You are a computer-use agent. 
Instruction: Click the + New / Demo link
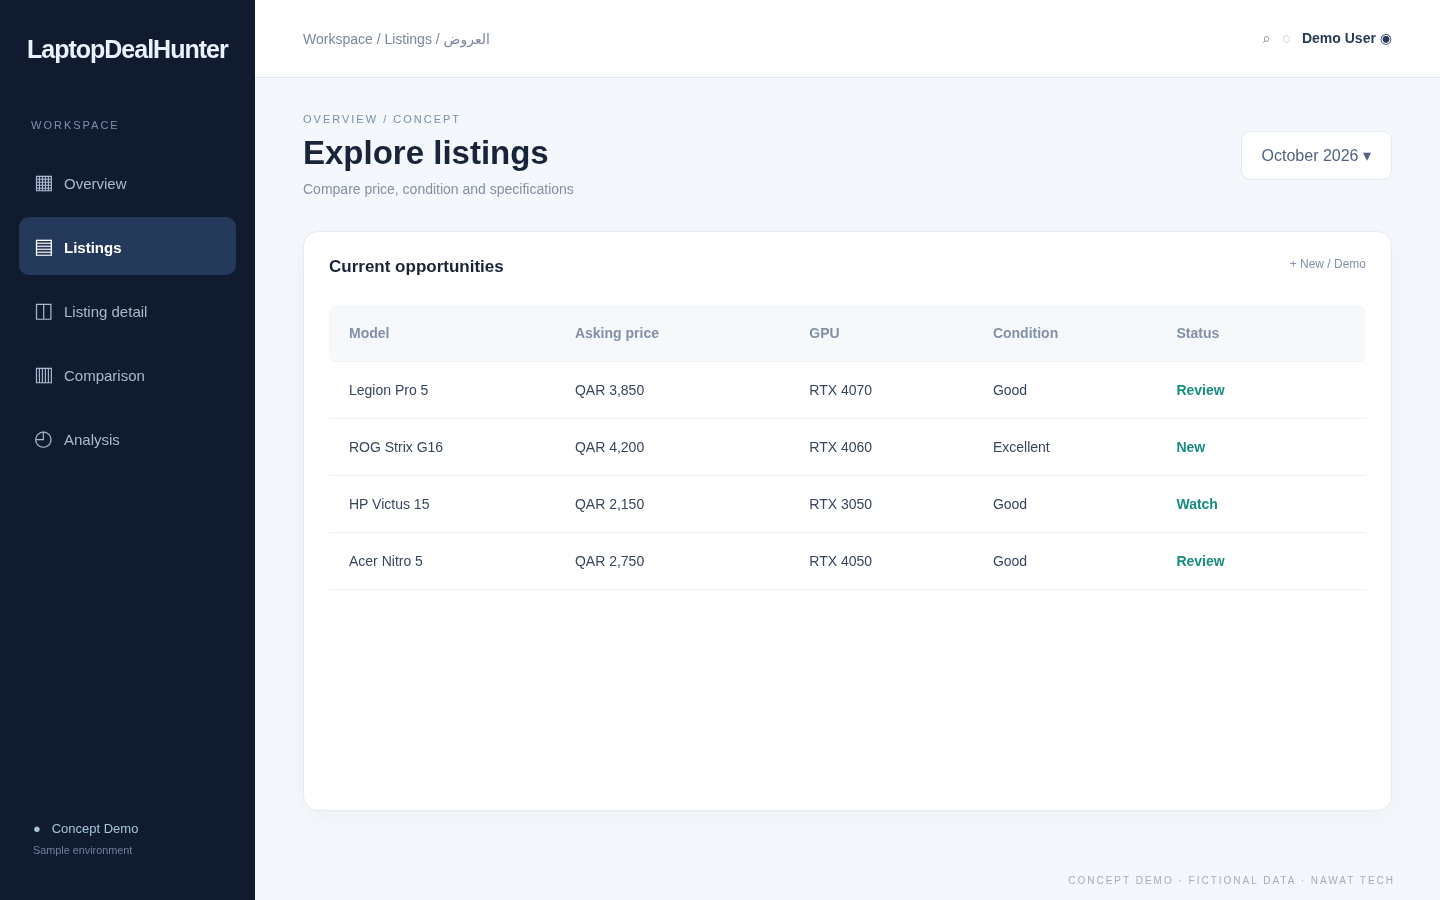pyautogui.click(x=1328, y=264)
